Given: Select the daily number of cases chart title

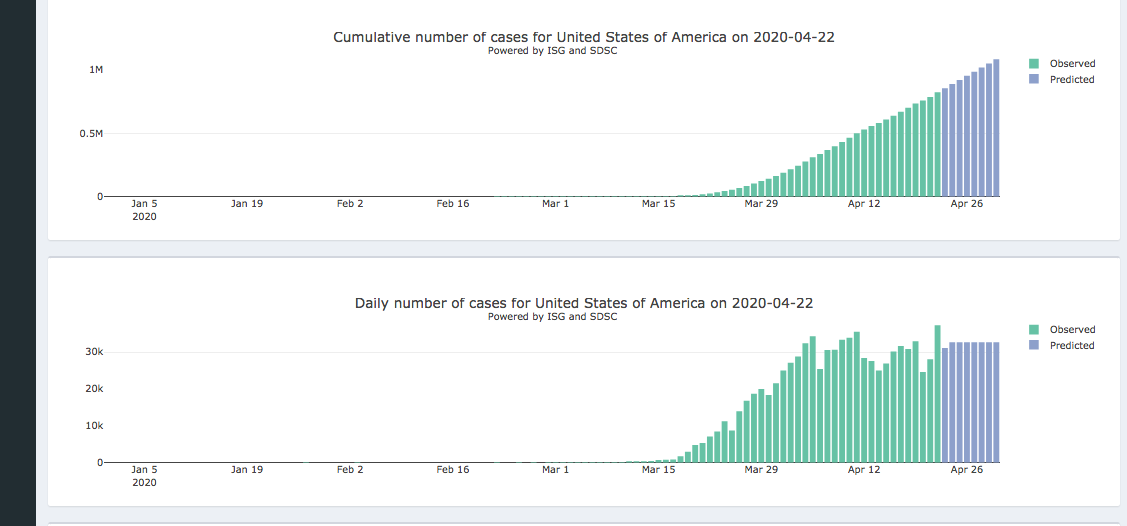Looking at the screenshot, I should tap(583, 303).
